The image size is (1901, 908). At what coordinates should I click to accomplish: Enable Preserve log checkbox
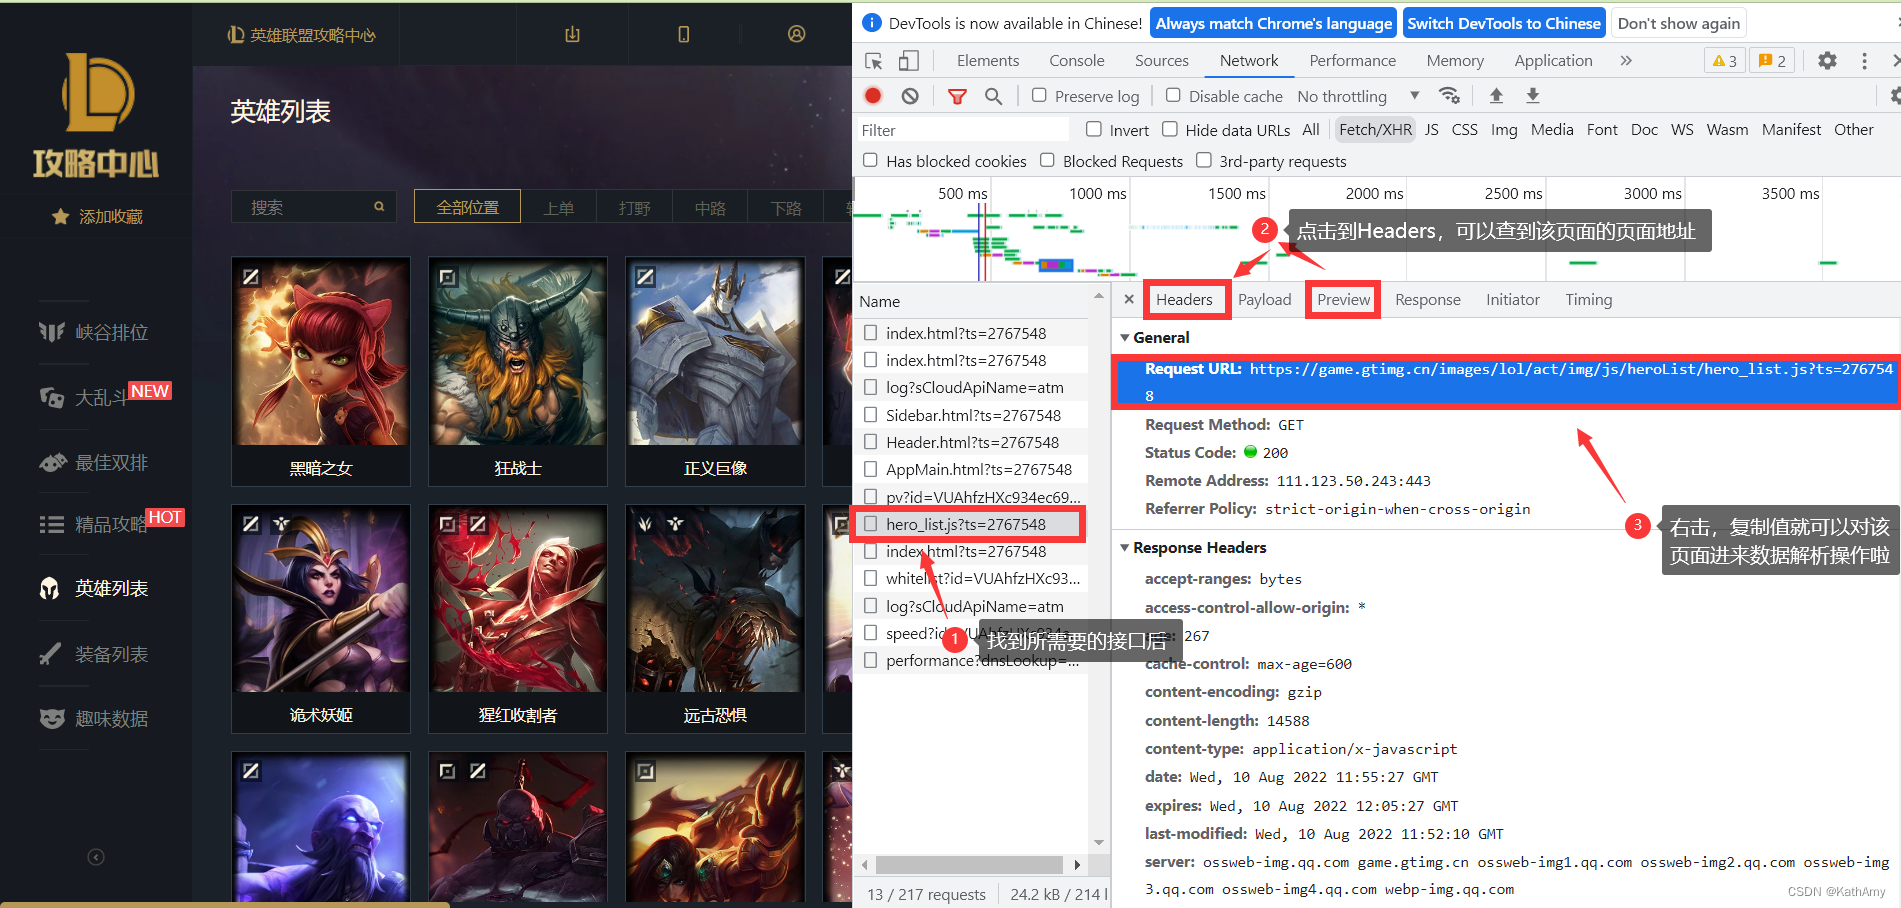point(1039,95)
